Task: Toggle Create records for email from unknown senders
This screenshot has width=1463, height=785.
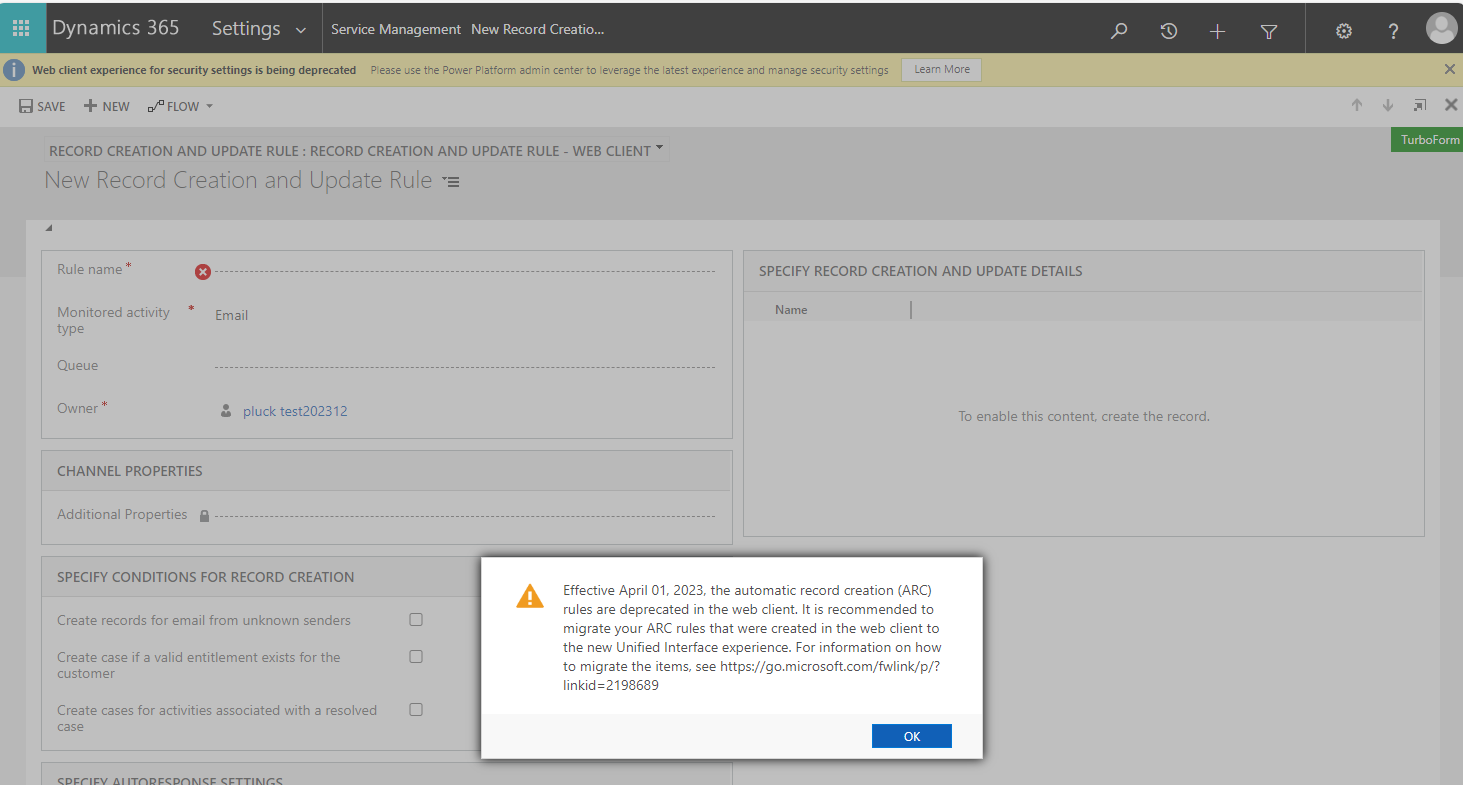Action: pyautogui.click(x=416, y=620)
